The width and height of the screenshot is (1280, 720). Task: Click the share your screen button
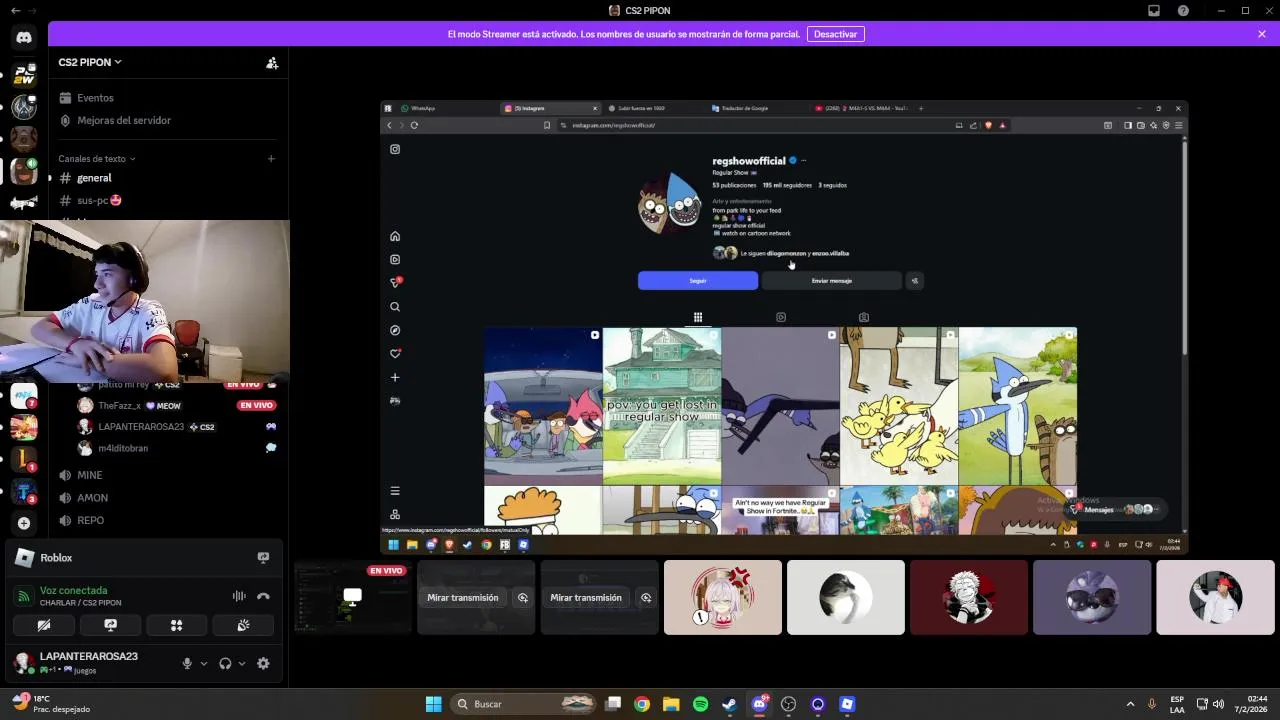pyautogui.click(x=110, y=625)
